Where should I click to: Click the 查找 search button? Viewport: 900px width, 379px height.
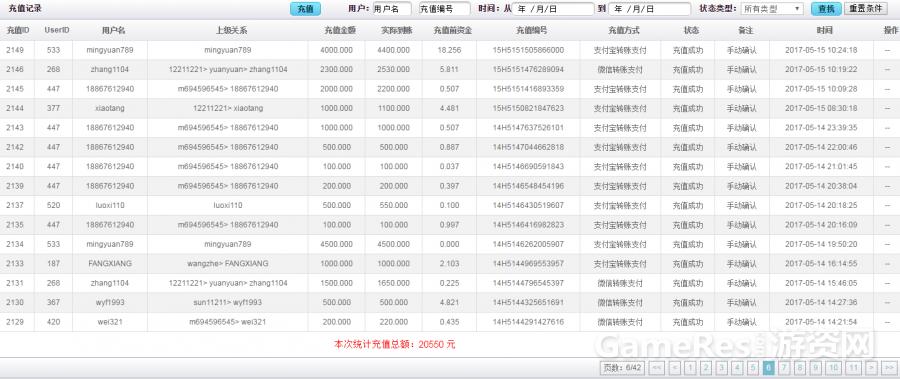tap(826, 9)
